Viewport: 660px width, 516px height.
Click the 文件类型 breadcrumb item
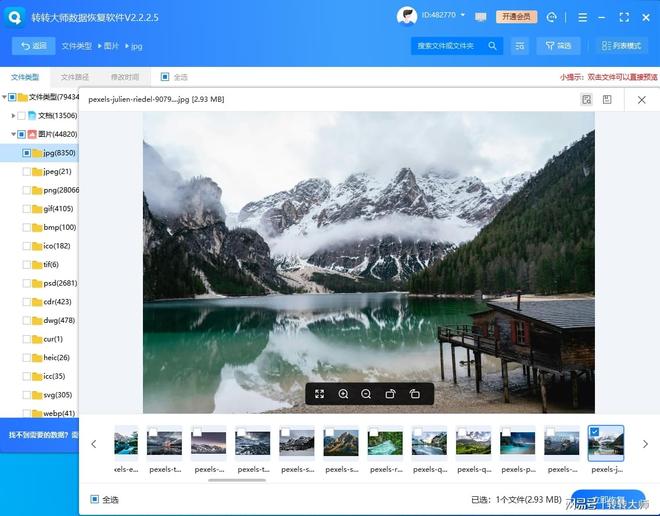click(76, 46)
